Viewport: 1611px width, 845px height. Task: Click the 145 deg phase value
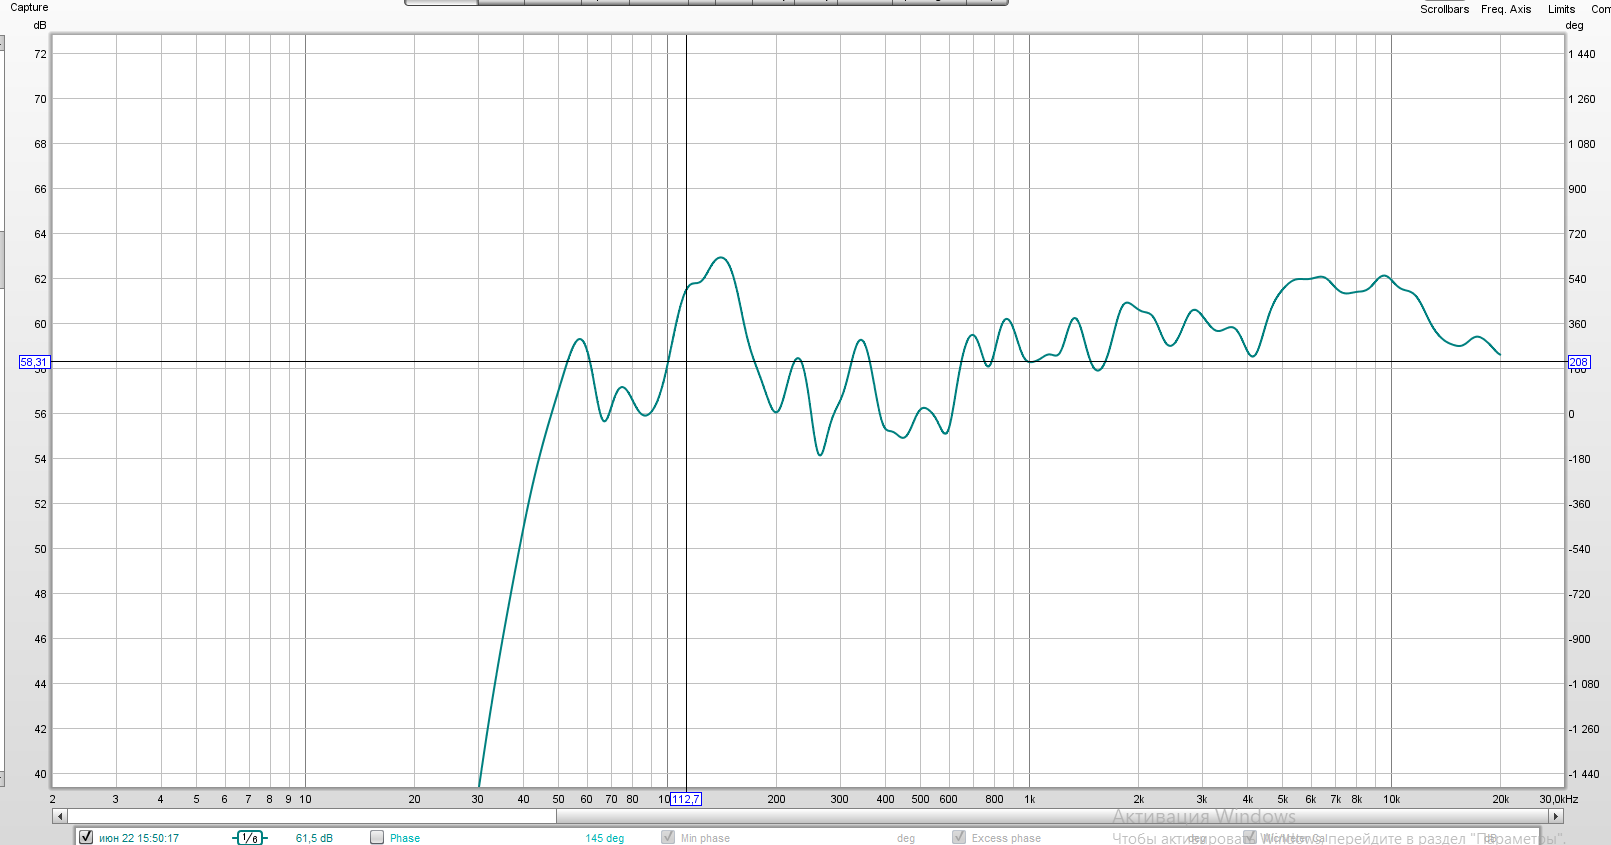(x=604, y=838)
